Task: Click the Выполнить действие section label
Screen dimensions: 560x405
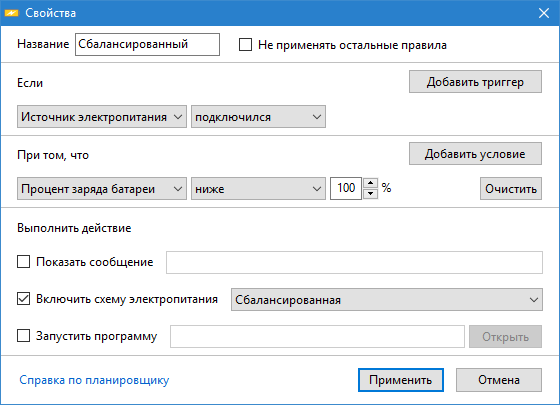Action: (74, 228)
